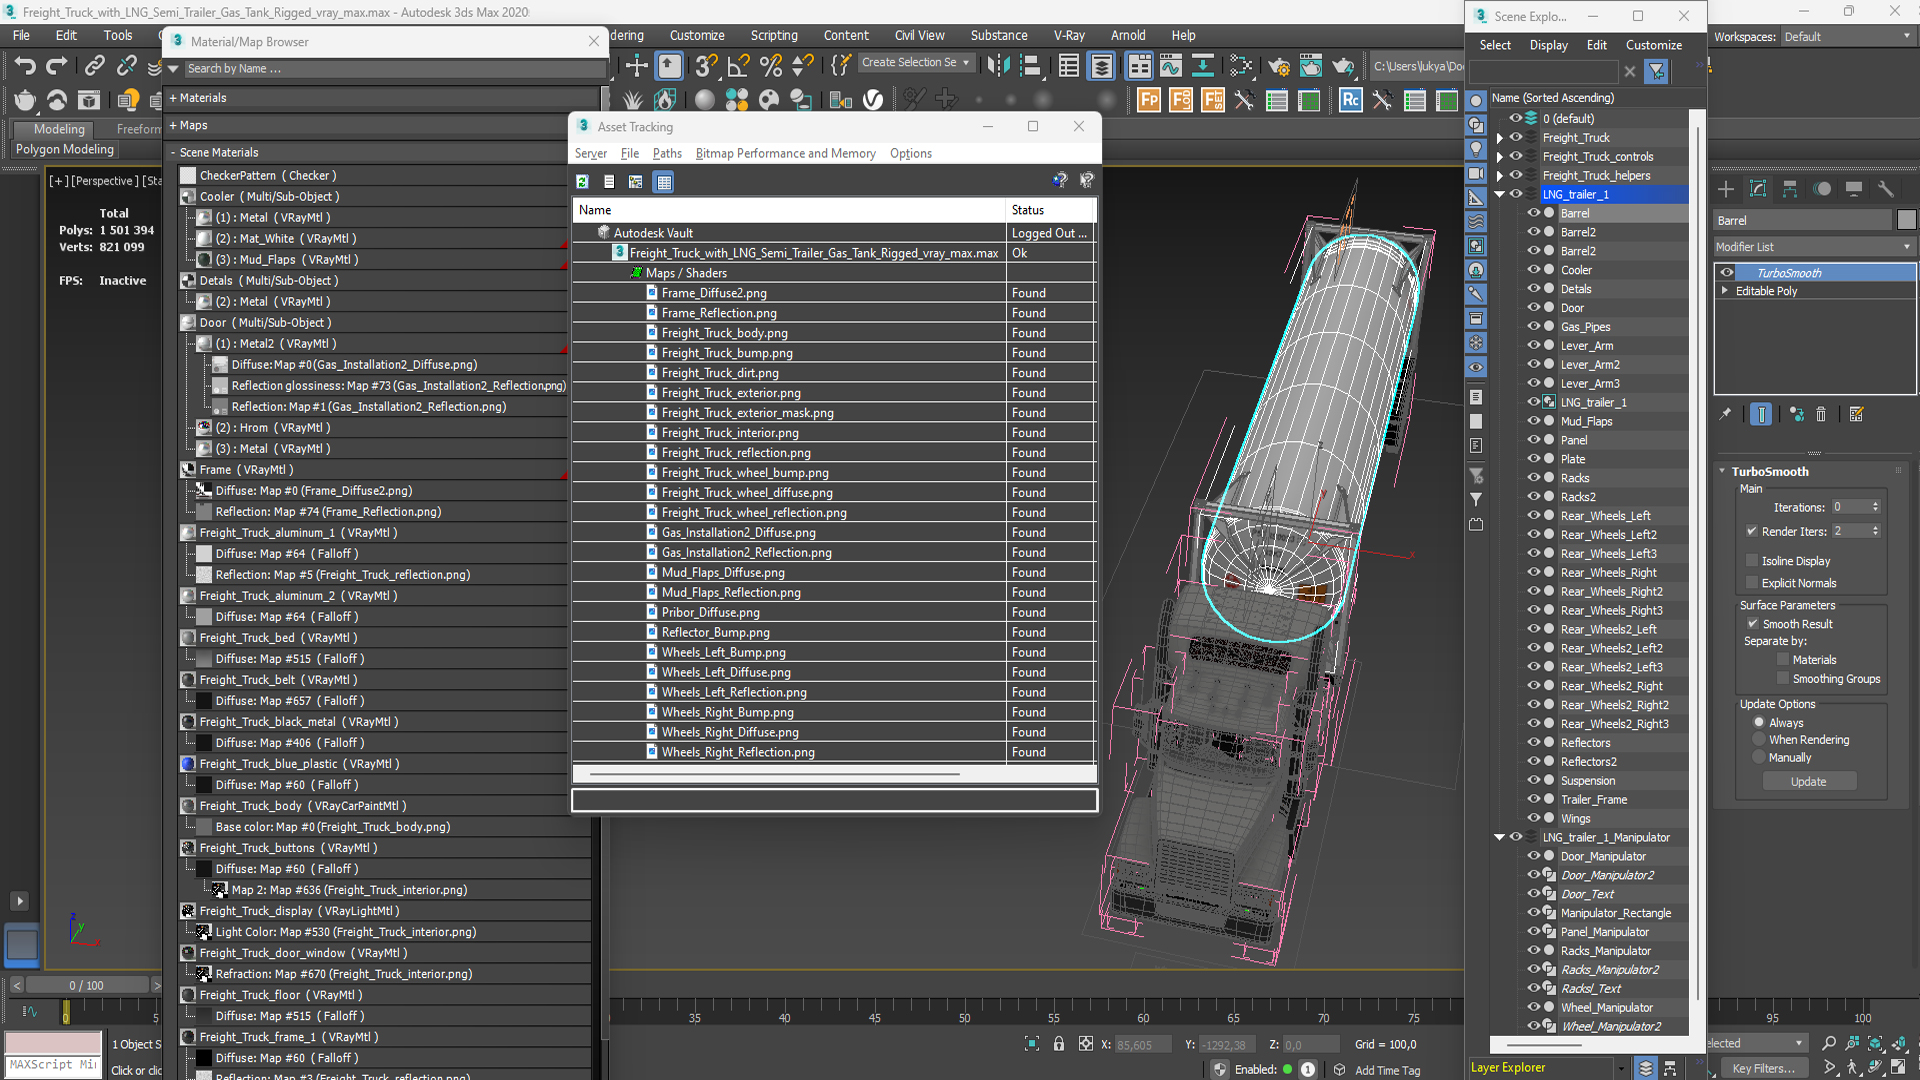Click Configure Modifier Sets icon
The width and height of the screenshot is (1920, 1080).
1856,414
